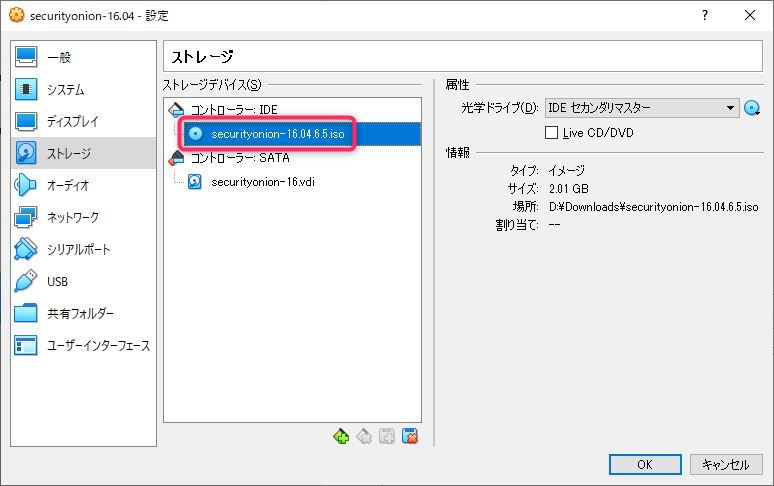Open the 光学ドライブ IDE セカンダリマスター dropdown
The width and height of the screenshot is (774, 486).
coord(642,108)
